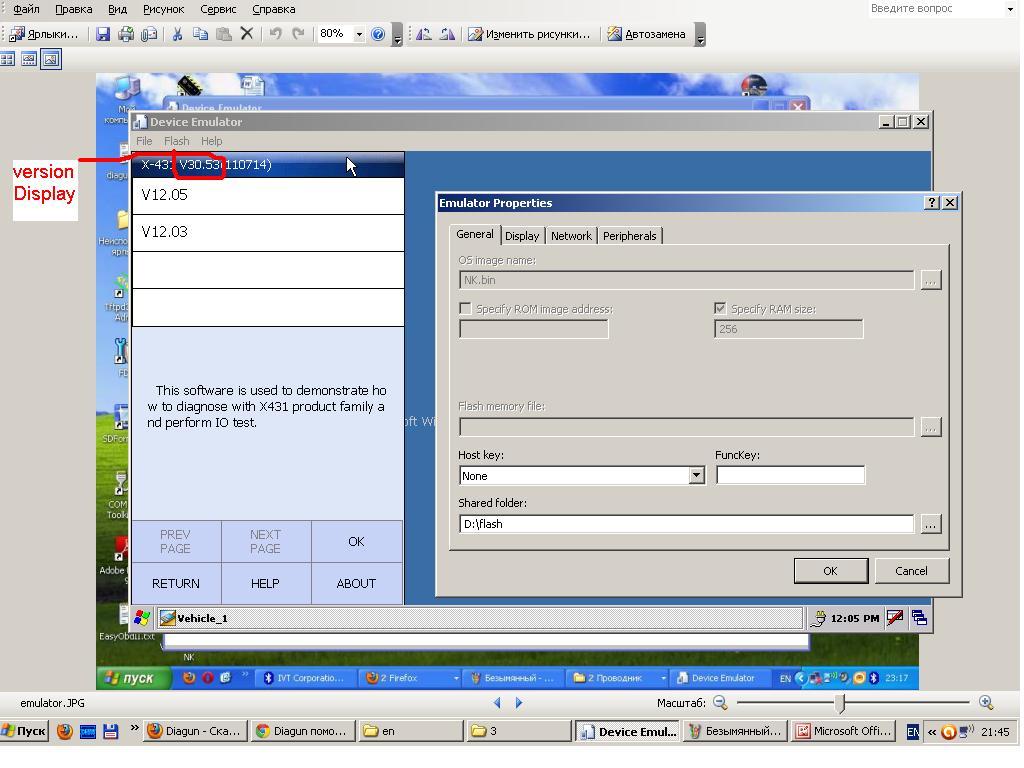Click the Введите вопрос help search box
Image resolution: width=1024 pixels, height=768 pixels.
(935, 8)
